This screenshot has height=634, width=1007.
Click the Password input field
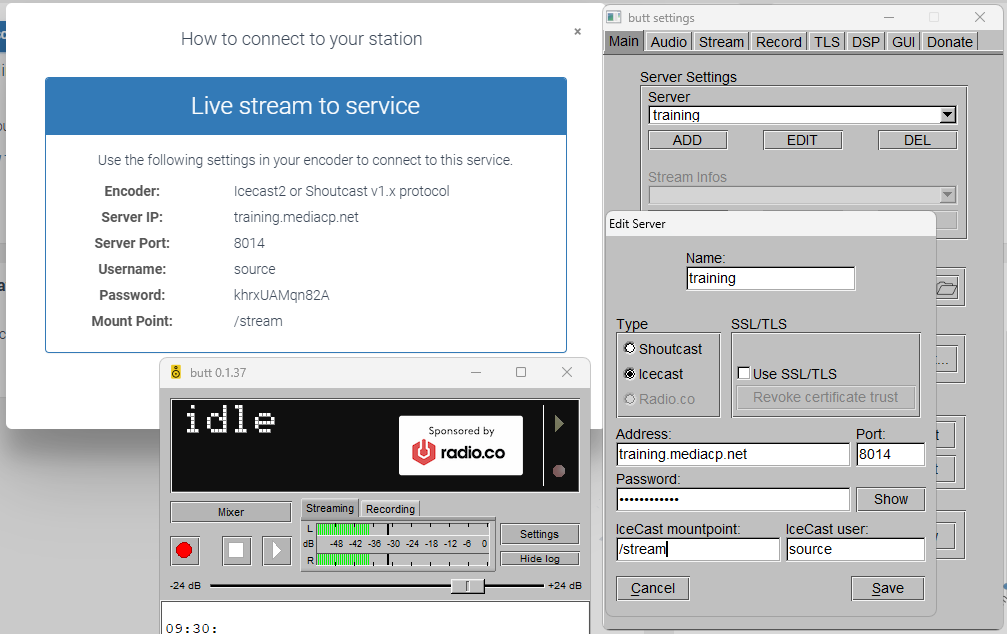(x=733, y=499)
